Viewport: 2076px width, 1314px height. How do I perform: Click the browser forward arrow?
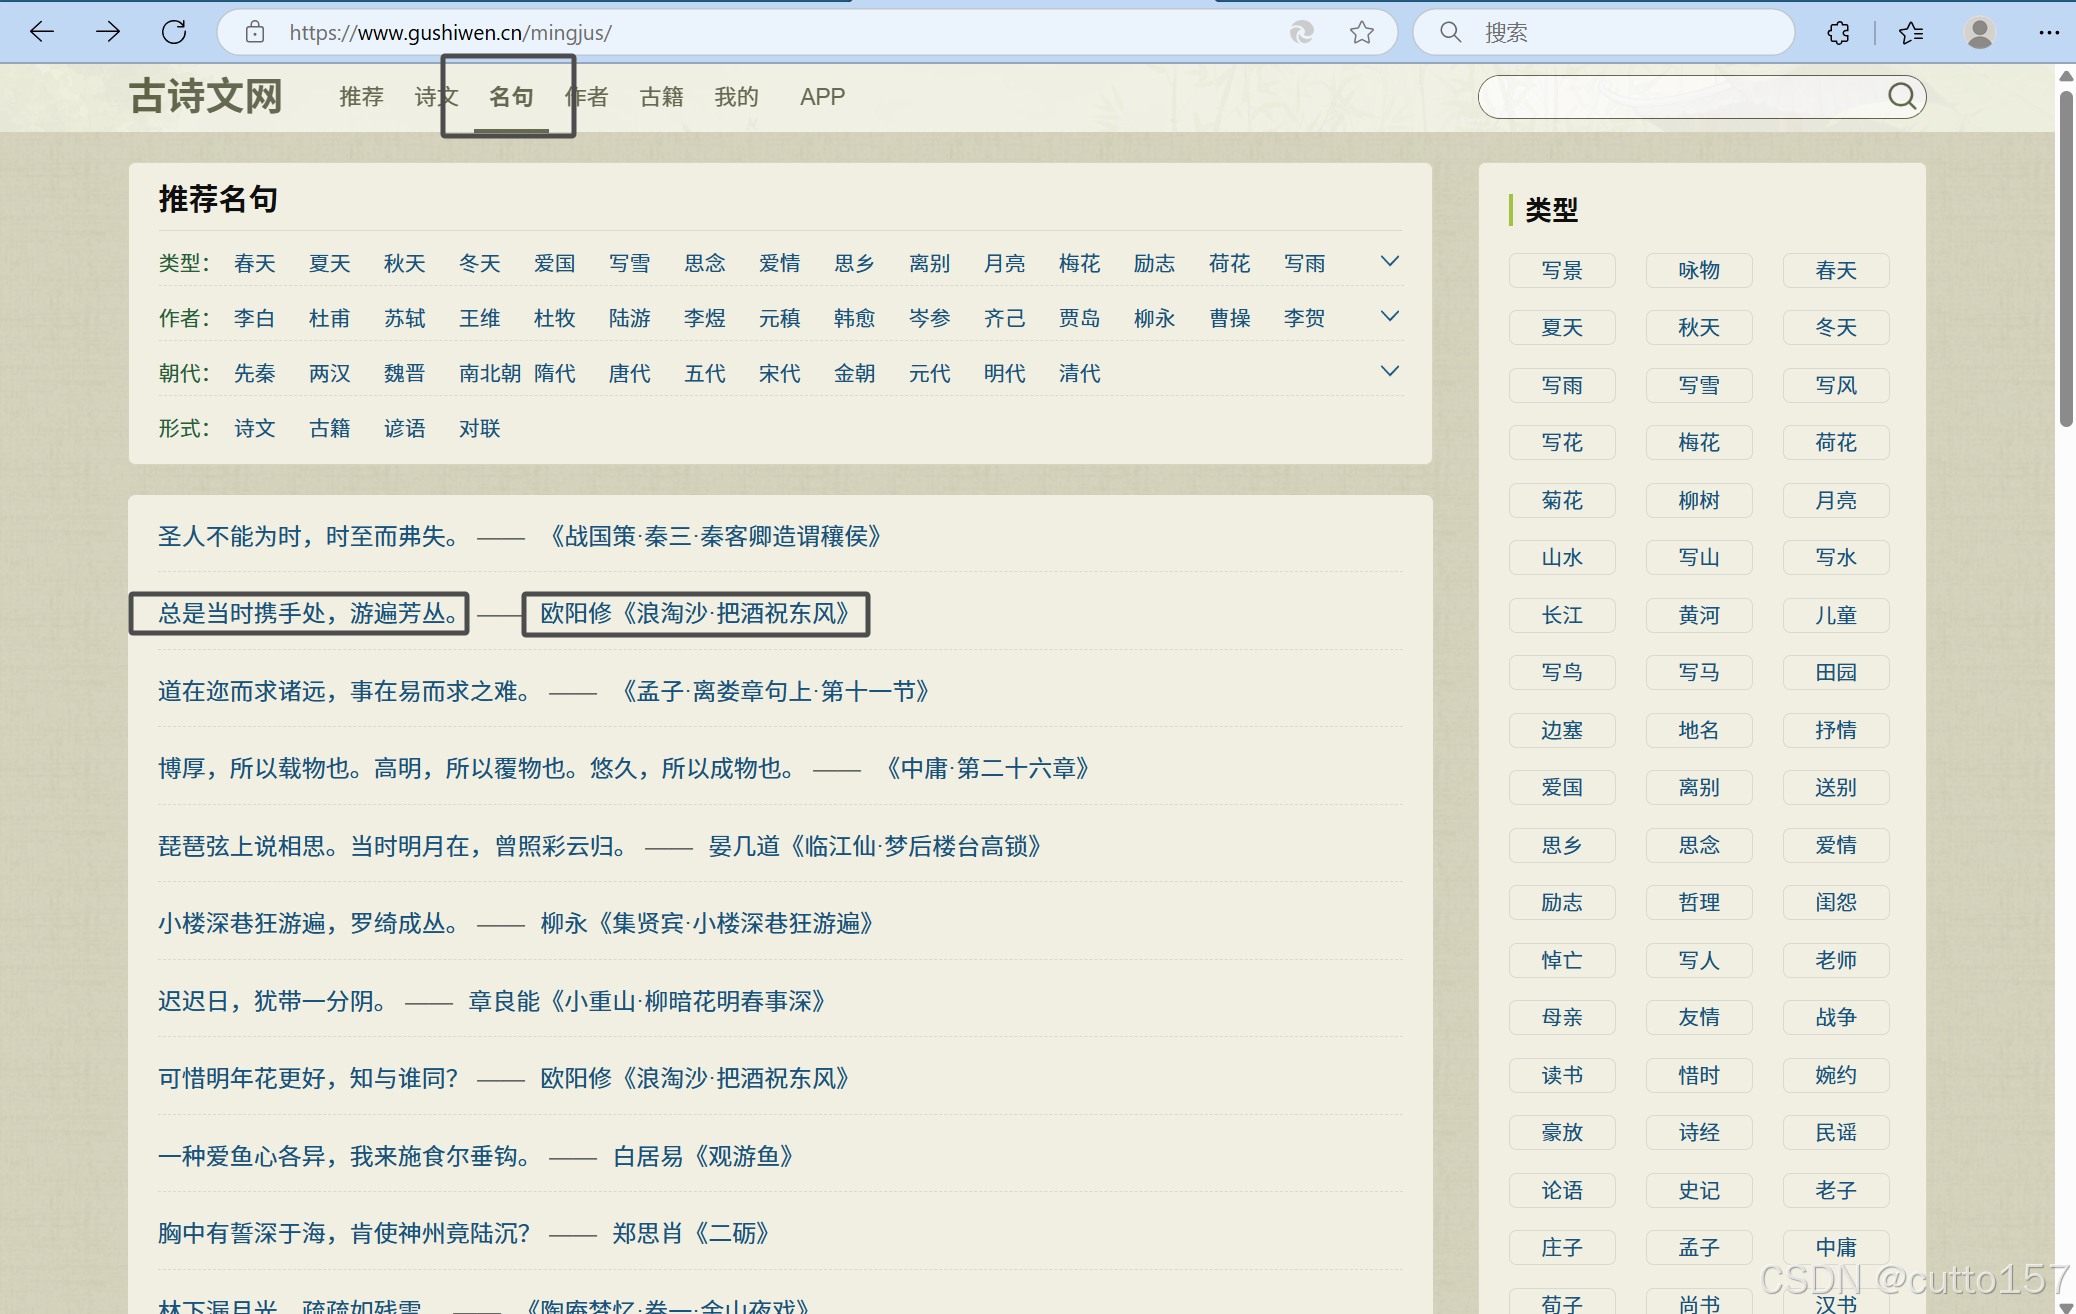pos(108,32)
